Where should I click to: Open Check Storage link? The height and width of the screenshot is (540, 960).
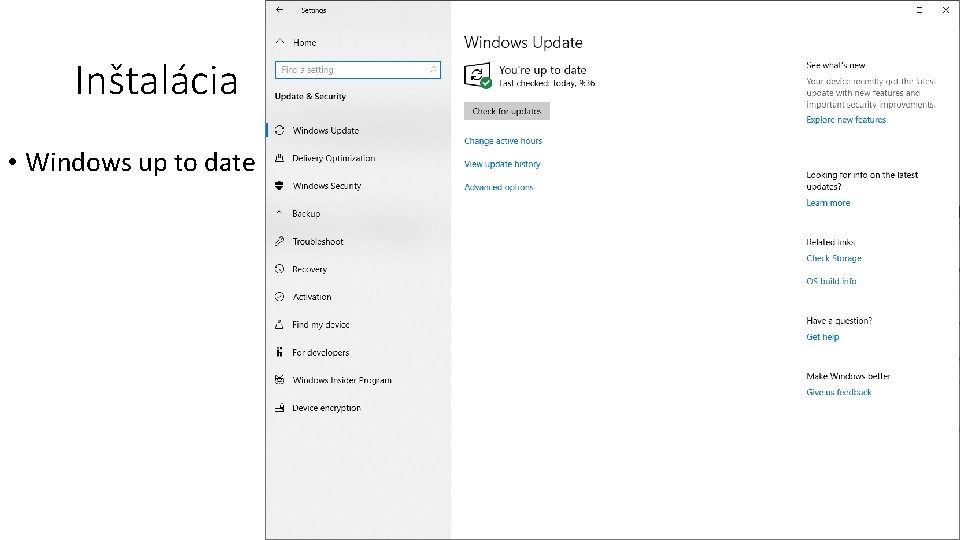(x=834, y=258)
